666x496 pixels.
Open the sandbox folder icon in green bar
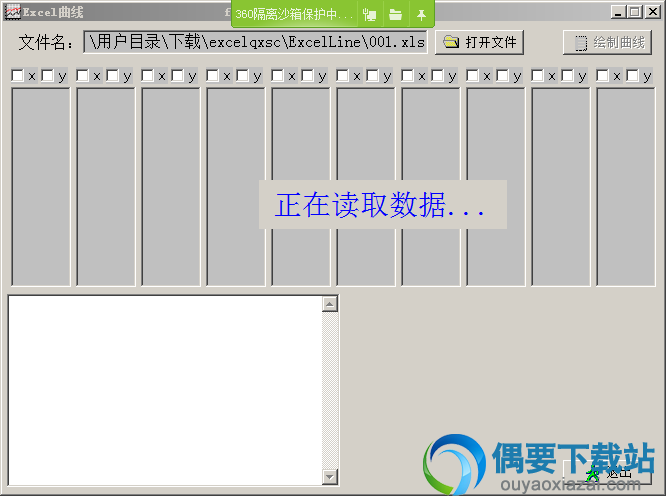pos(395,15)
